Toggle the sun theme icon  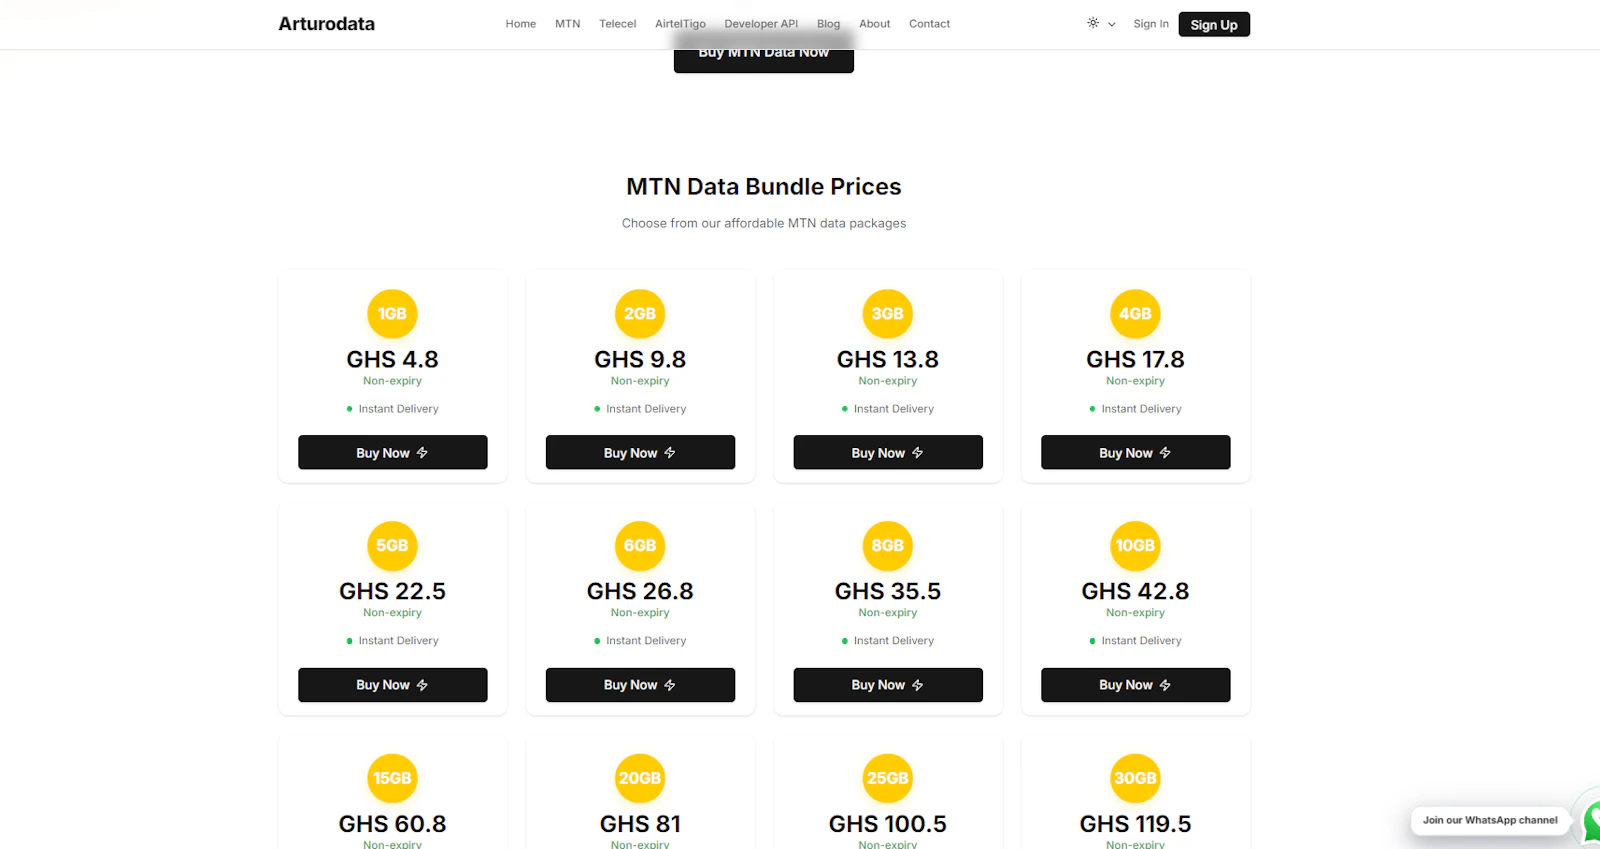(x=1093, y=23)
